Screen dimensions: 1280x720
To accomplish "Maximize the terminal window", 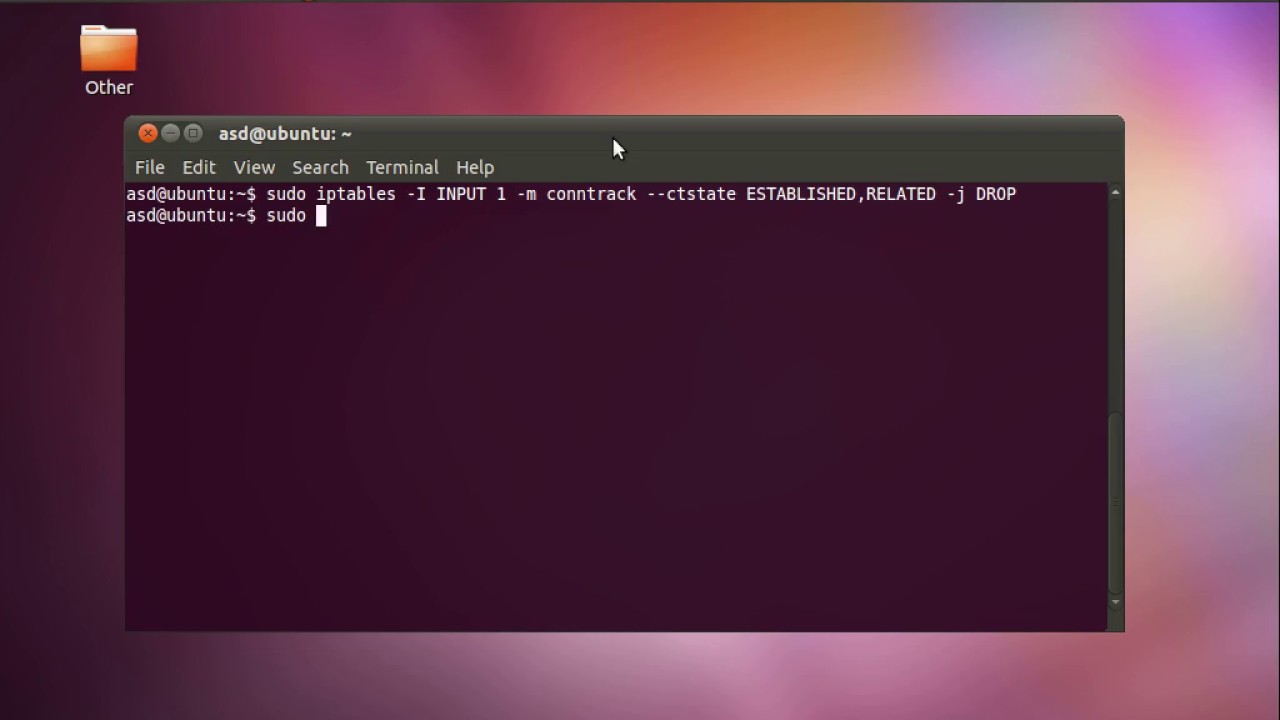I will click(193, 133).
